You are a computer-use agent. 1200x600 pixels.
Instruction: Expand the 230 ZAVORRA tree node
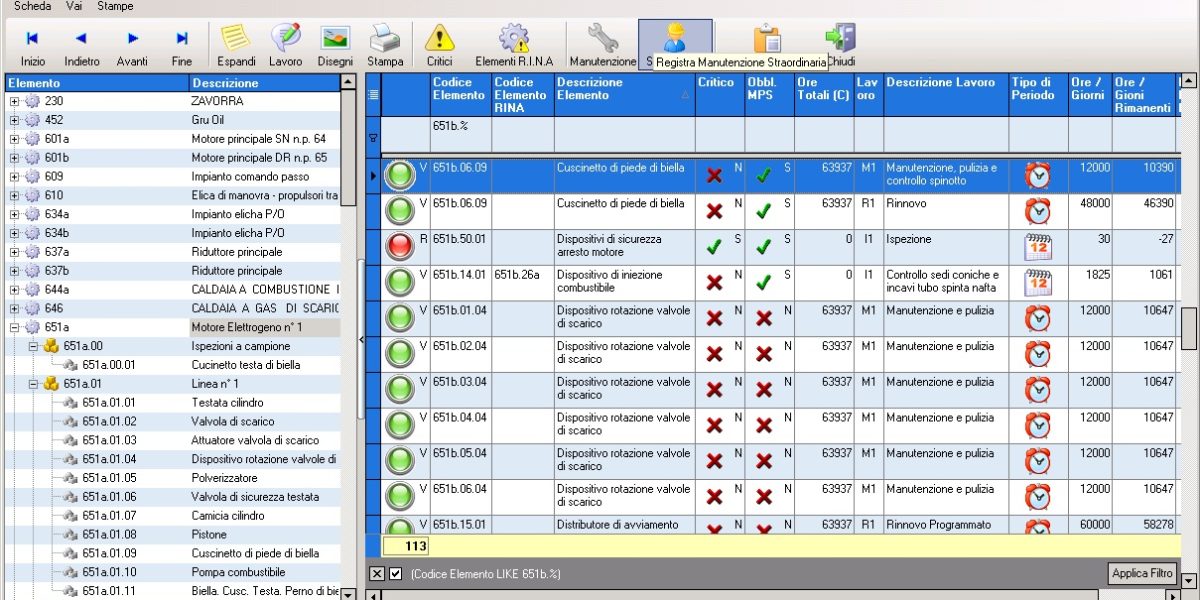(x=14, y=101)
